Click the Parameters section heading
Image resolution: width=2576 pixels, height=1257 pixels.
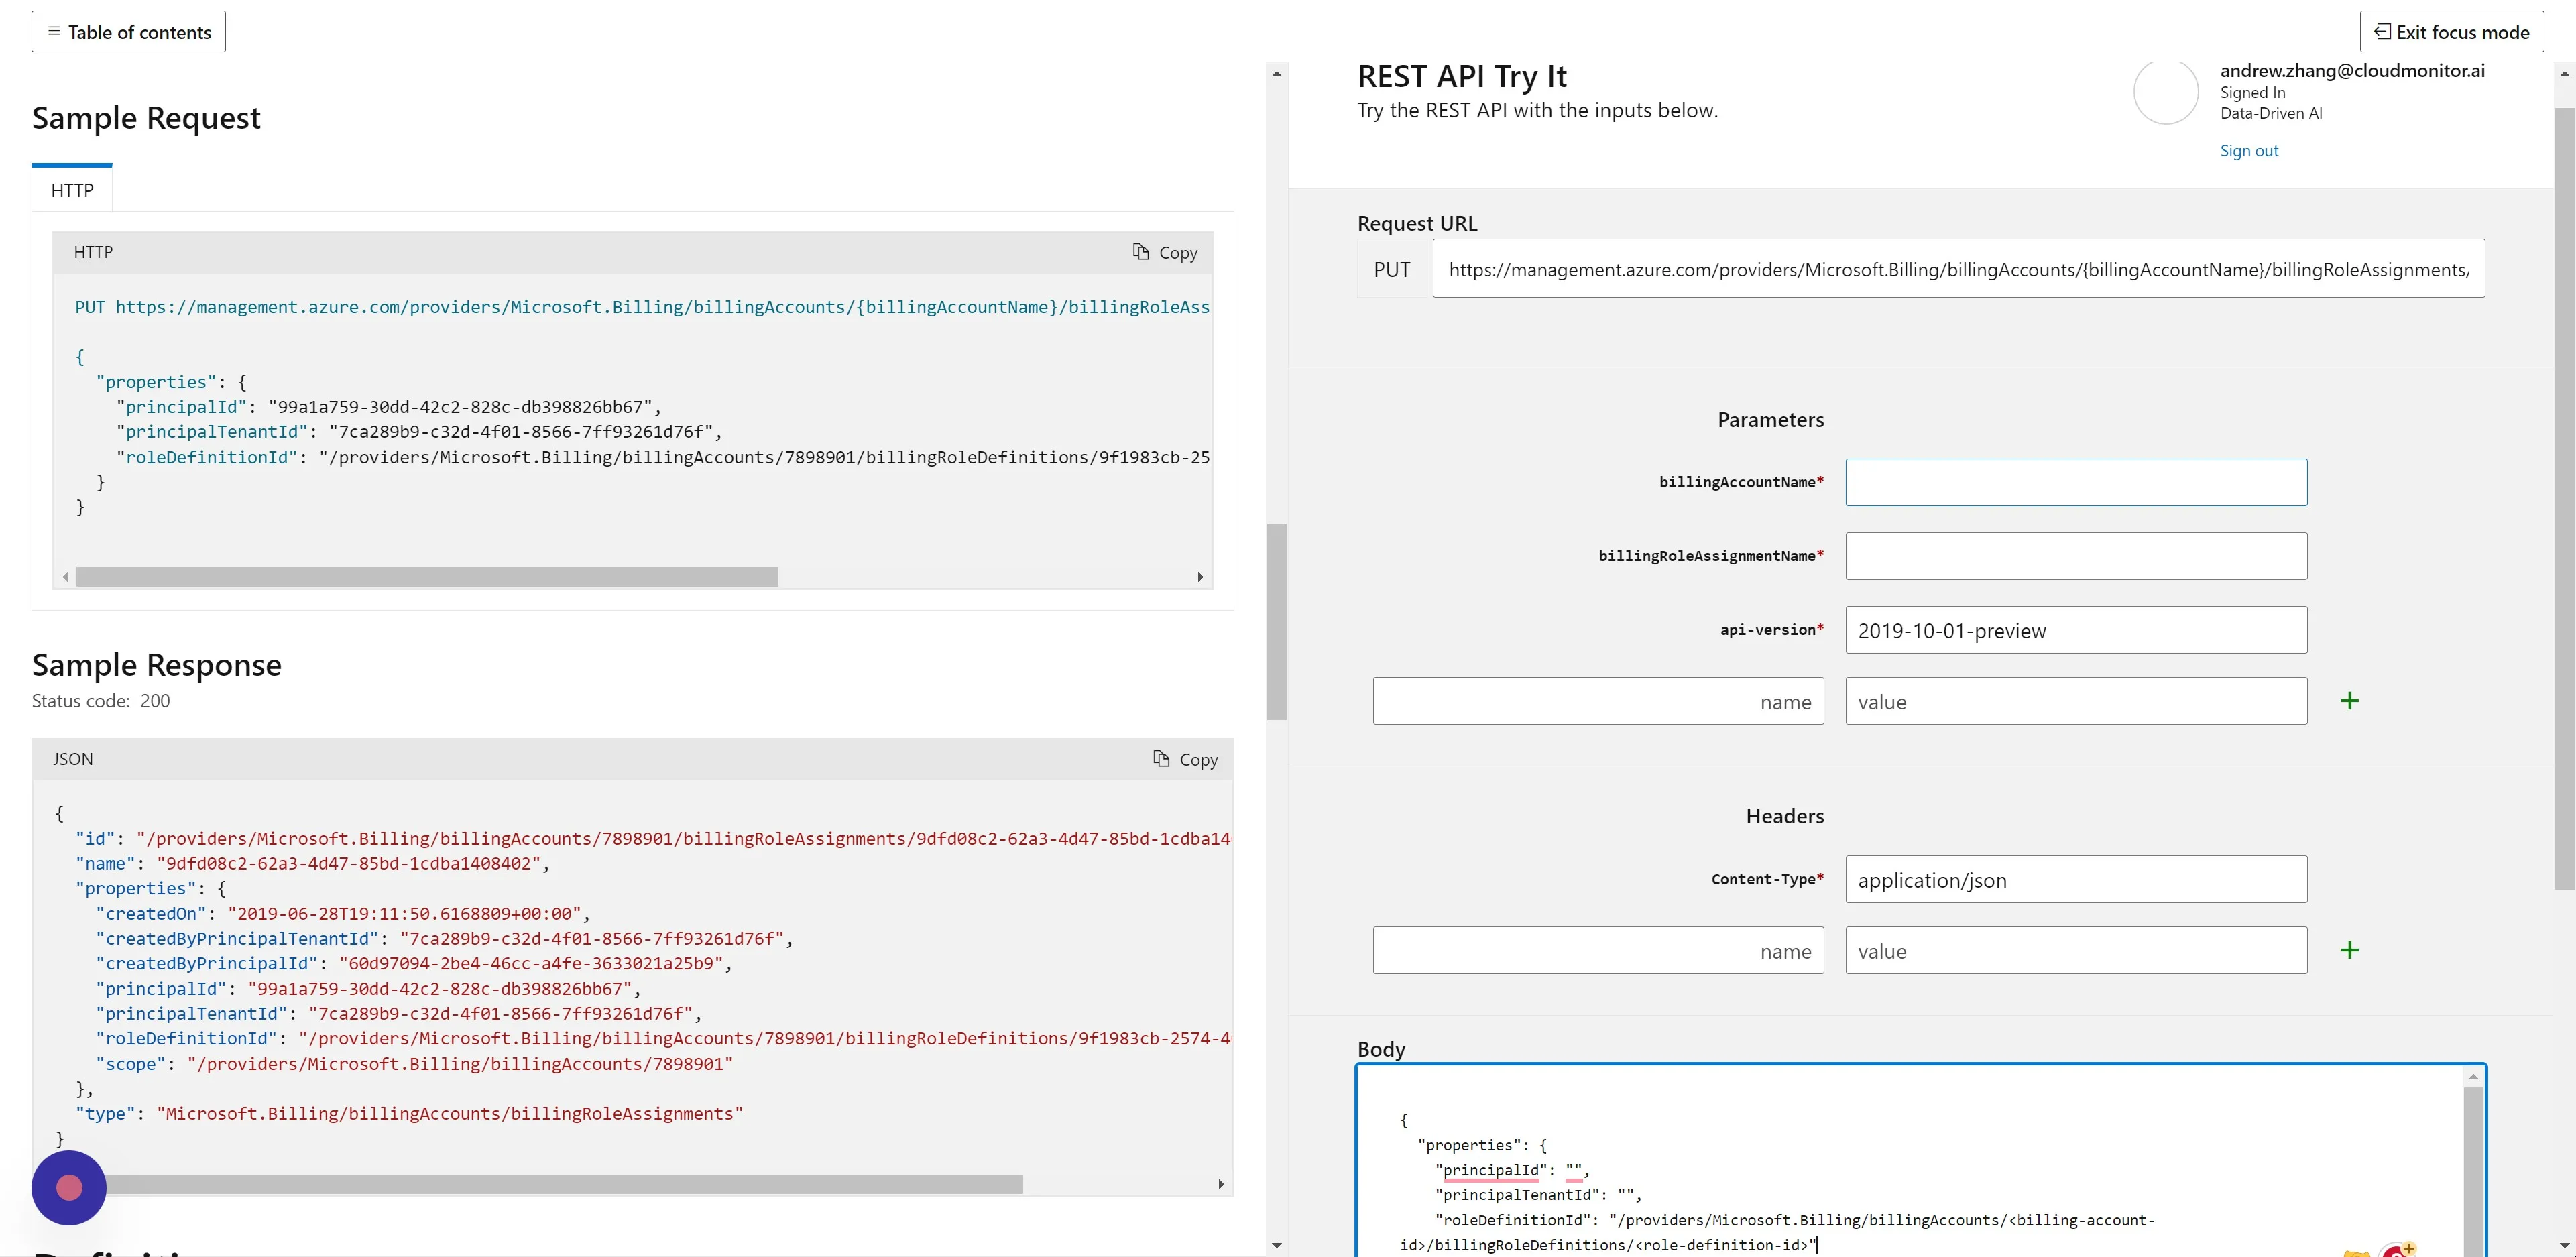(x=1770, y=420)
